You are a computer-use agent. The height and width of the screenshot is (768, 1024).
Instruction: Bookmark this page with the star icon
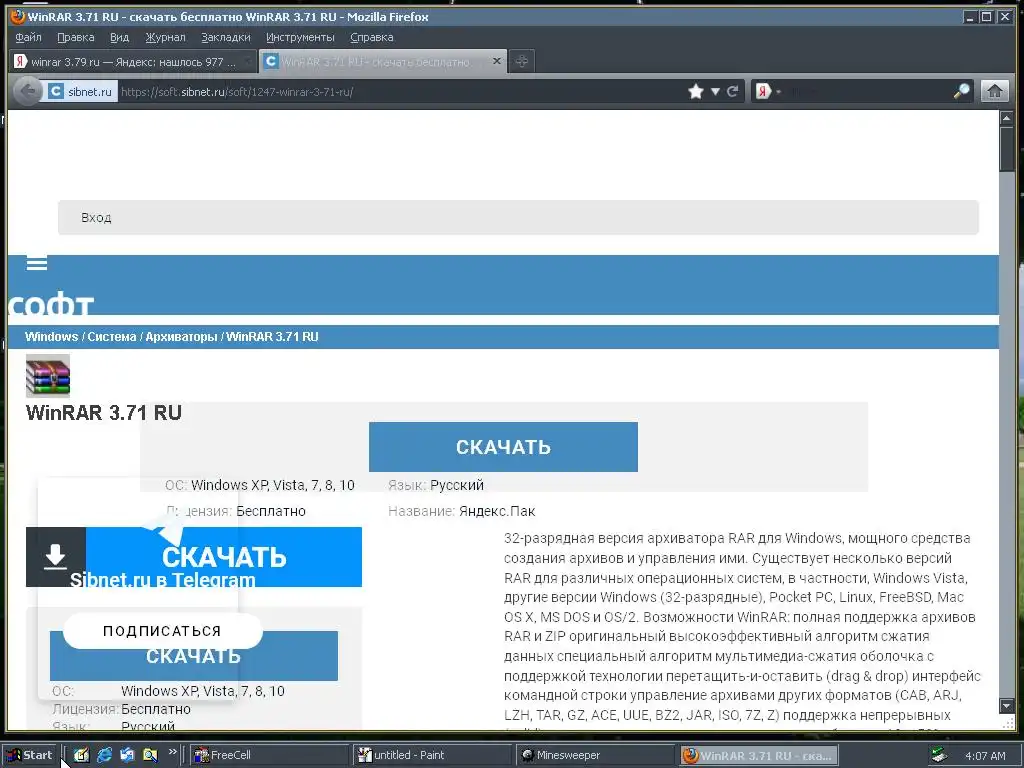tap(696, 91)
